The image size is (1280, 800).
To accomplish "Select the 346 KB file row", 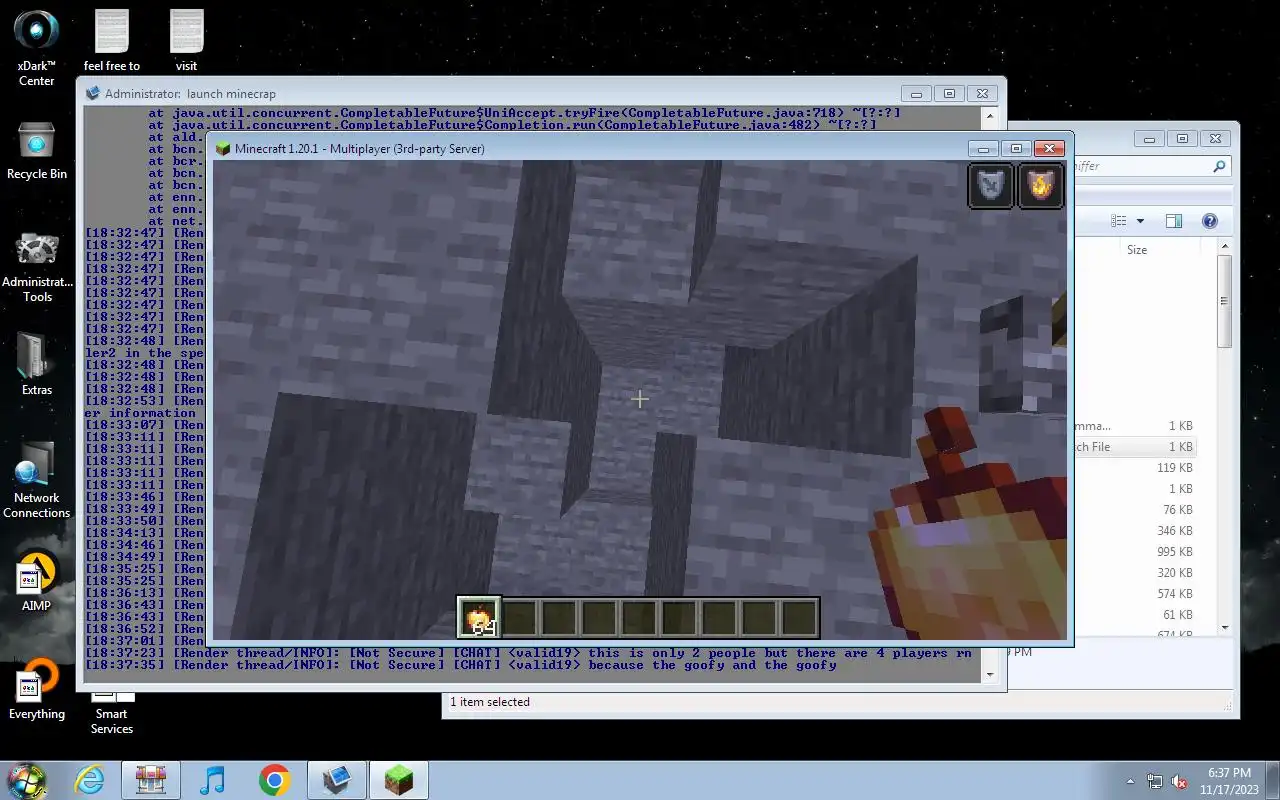I will (x=1135, y=531).
